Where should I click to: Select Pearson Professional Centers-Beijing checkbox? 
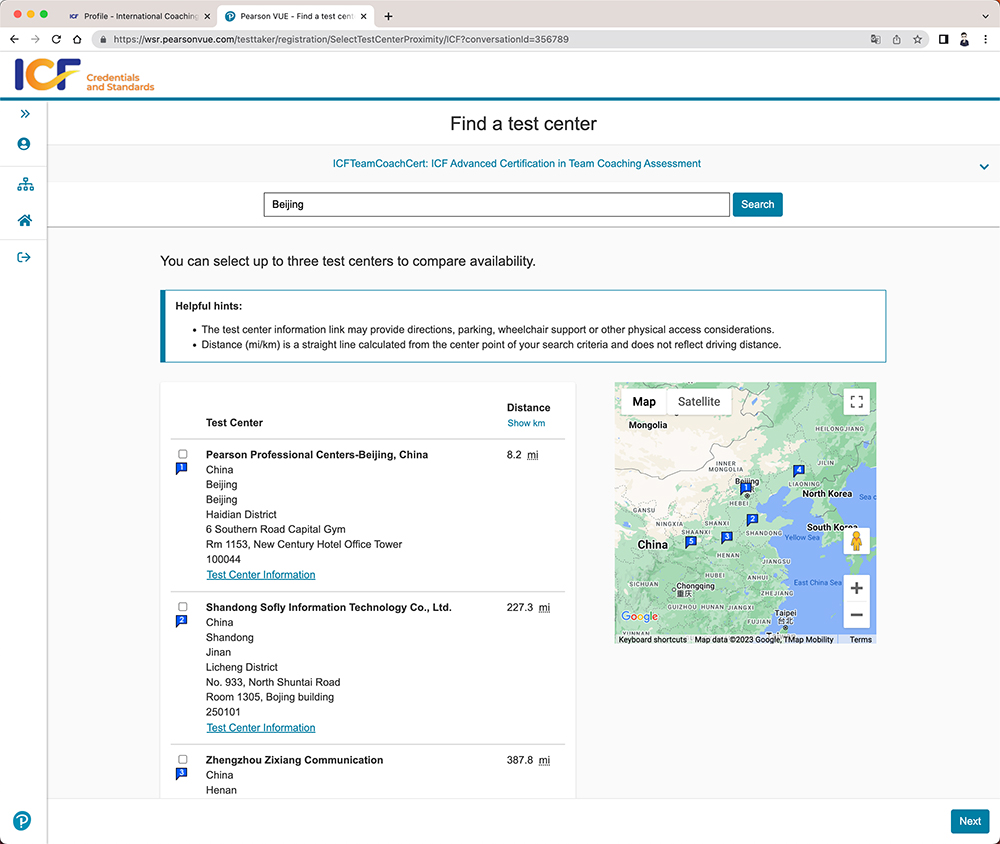183,454
